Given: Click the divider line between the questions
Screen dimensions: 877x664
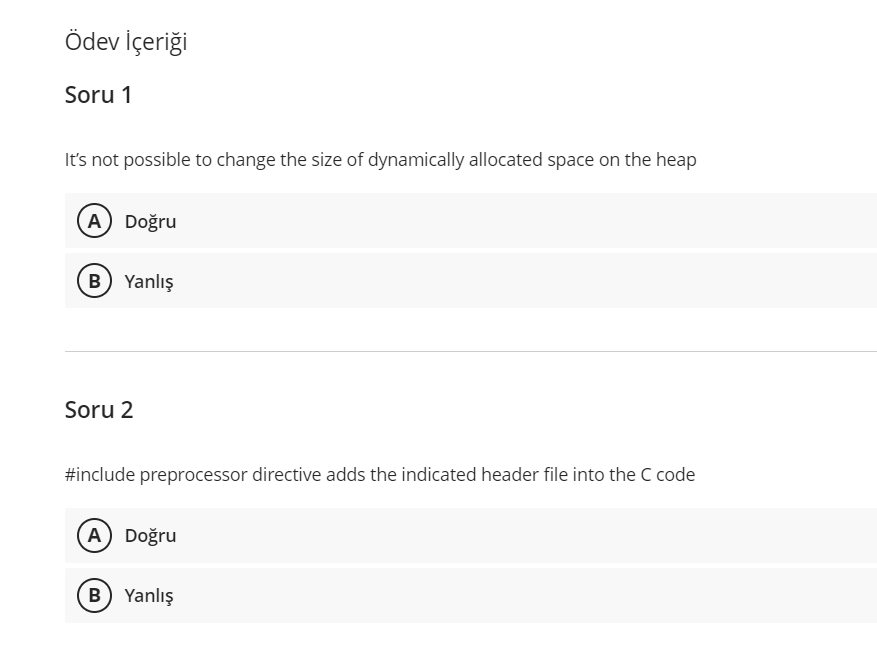Looking at the screenshot, I should [x=470, y=351].
